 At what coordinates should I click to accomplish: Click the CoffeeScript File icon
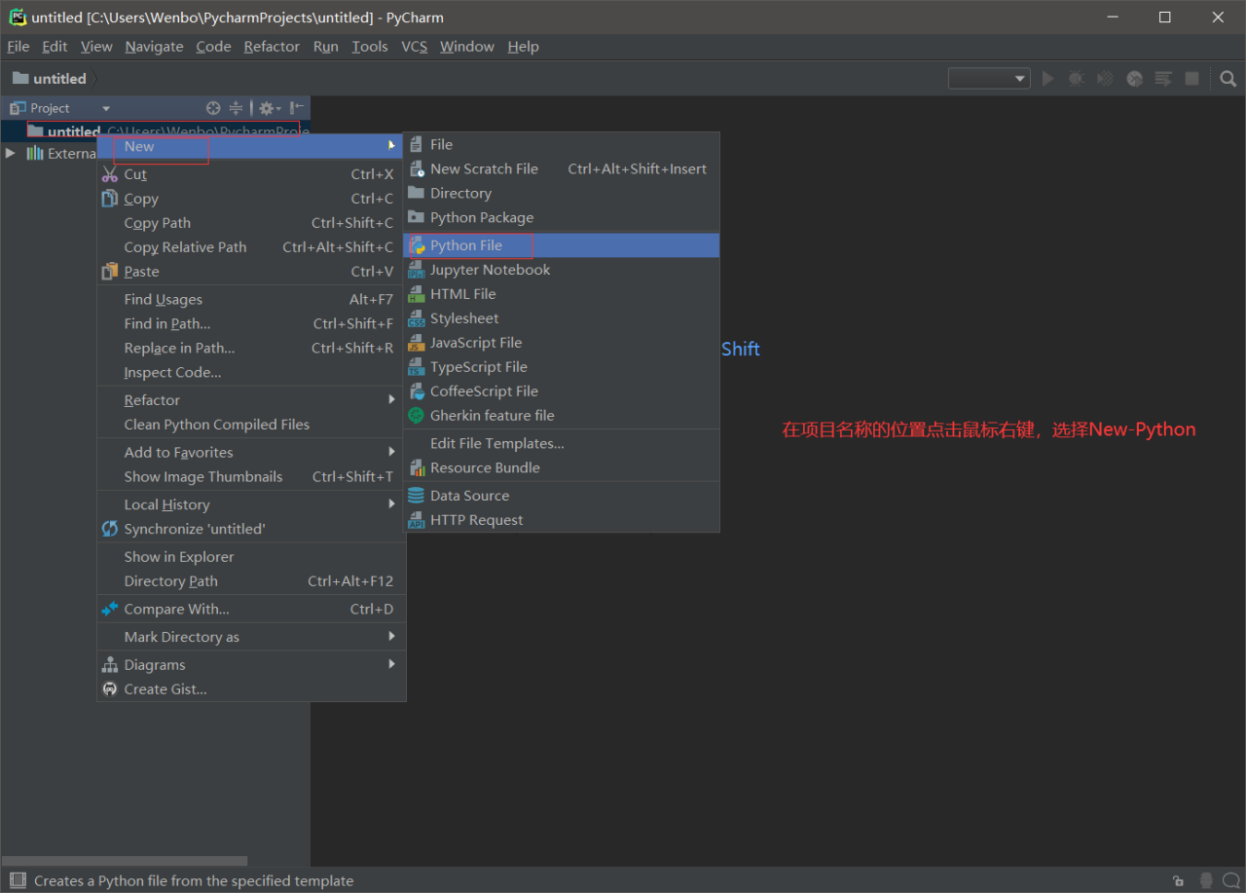[x=416, y=391]
